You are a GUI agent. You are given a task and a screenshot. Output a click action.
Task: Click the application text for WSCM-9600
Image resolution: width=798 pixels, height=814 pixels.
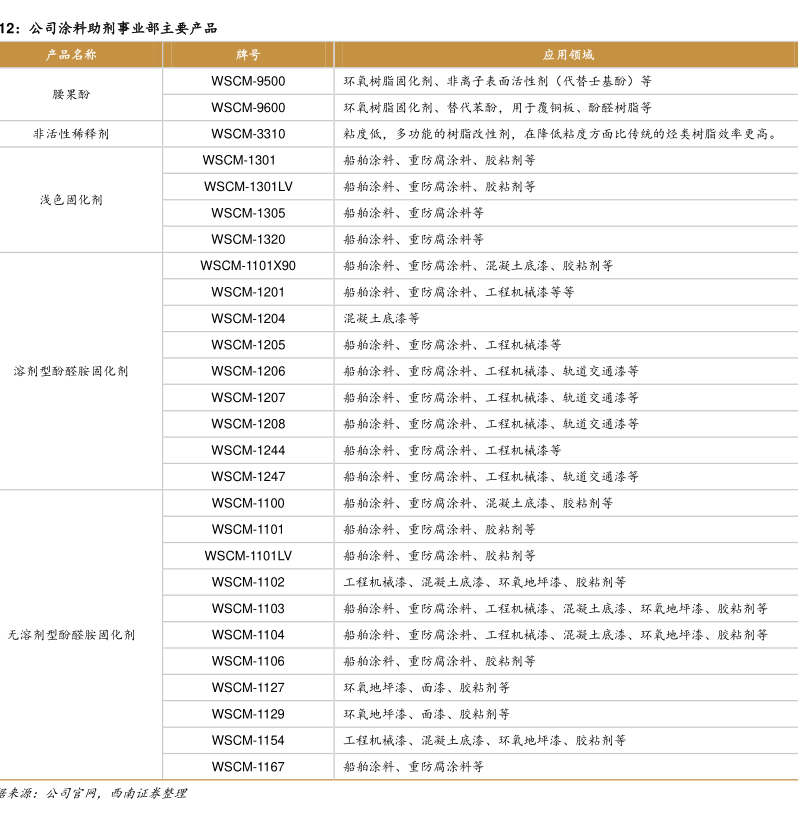(497, 108)
